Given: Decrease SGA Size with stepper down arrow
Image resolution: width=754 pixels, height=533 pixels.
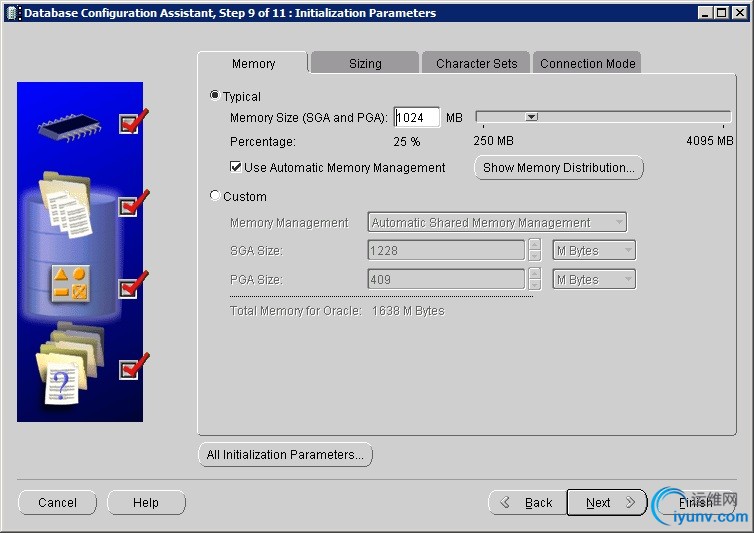Looking at the screenshot, I should pos(534,255).
